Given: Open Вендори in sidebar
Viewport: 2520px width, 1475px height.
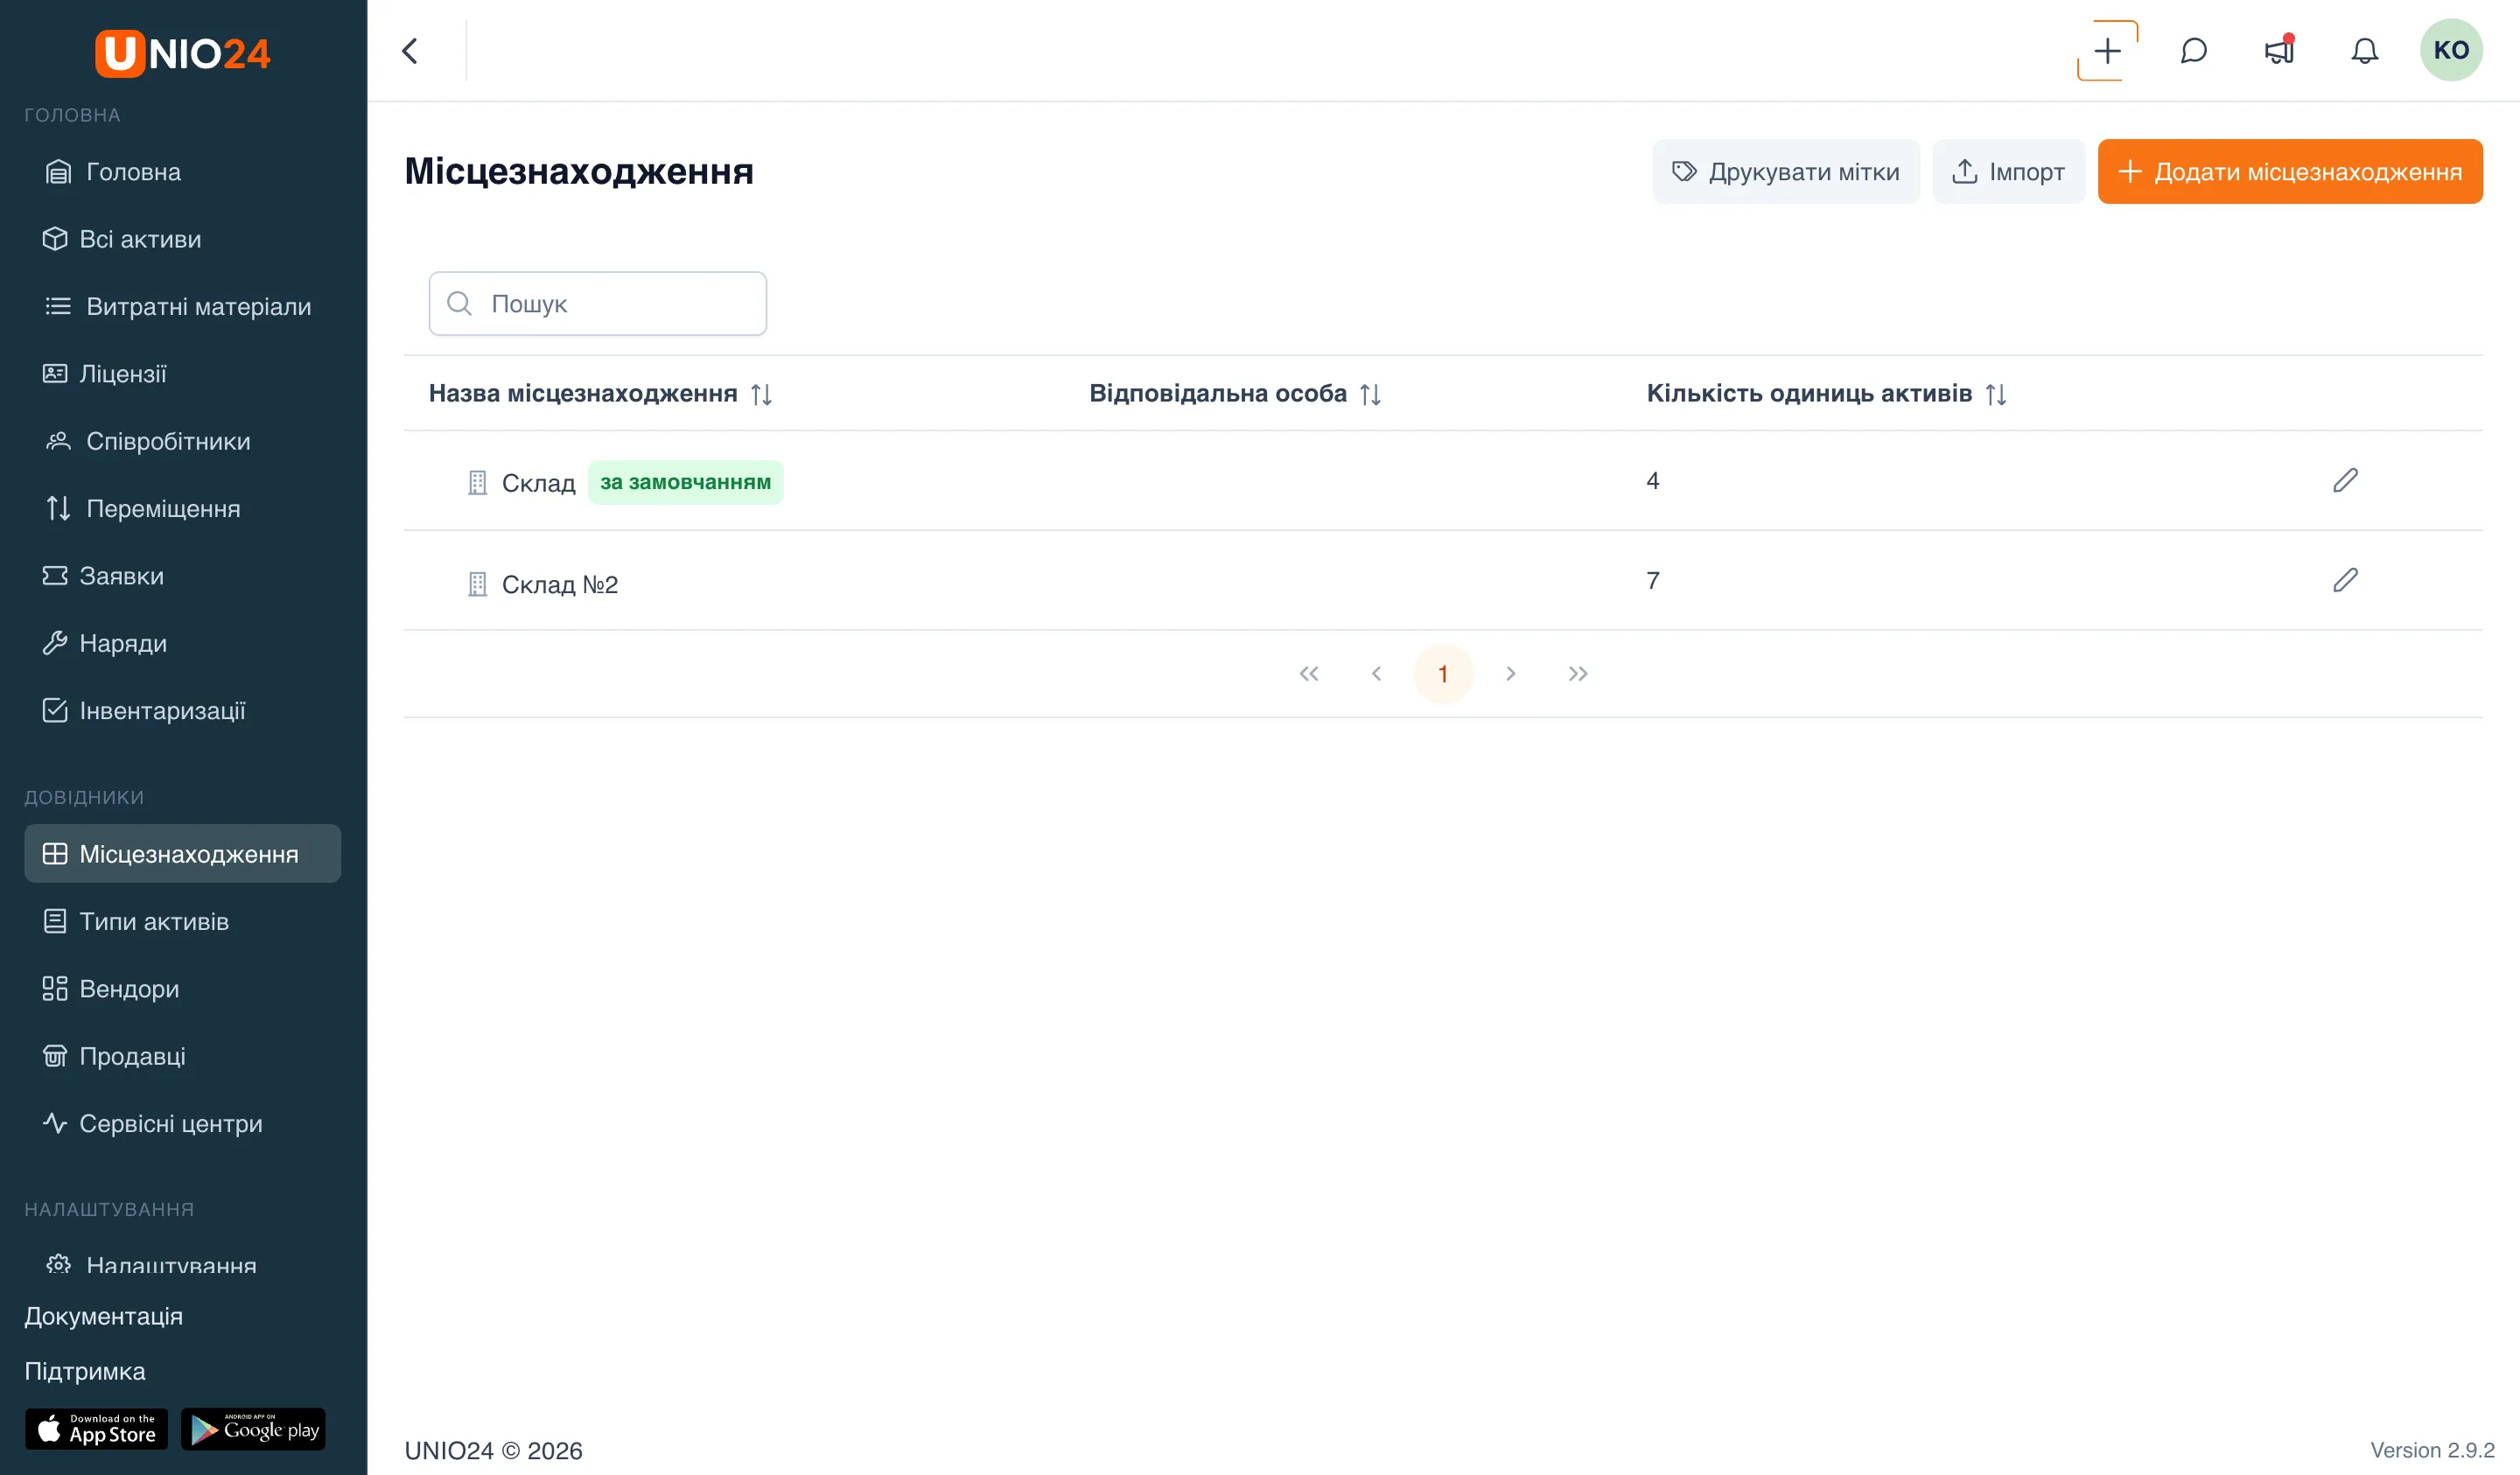Looking at the screenshot, I should [183, 989].
